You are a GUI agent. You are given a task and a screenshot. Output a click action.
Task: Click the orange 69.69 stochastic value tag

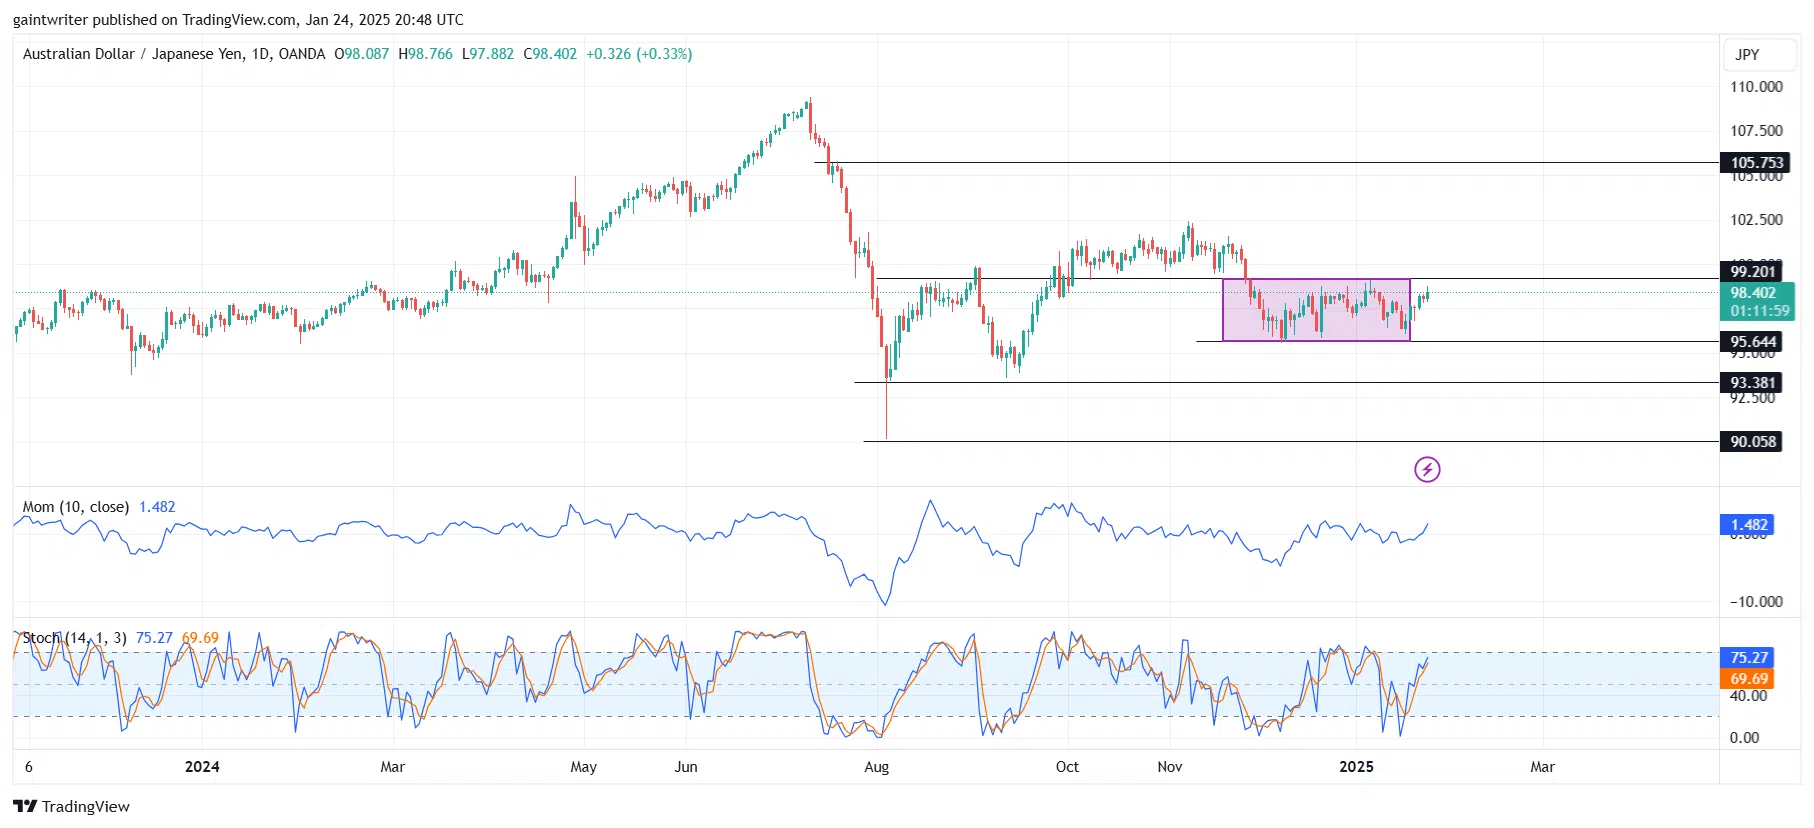(1748, 679)
